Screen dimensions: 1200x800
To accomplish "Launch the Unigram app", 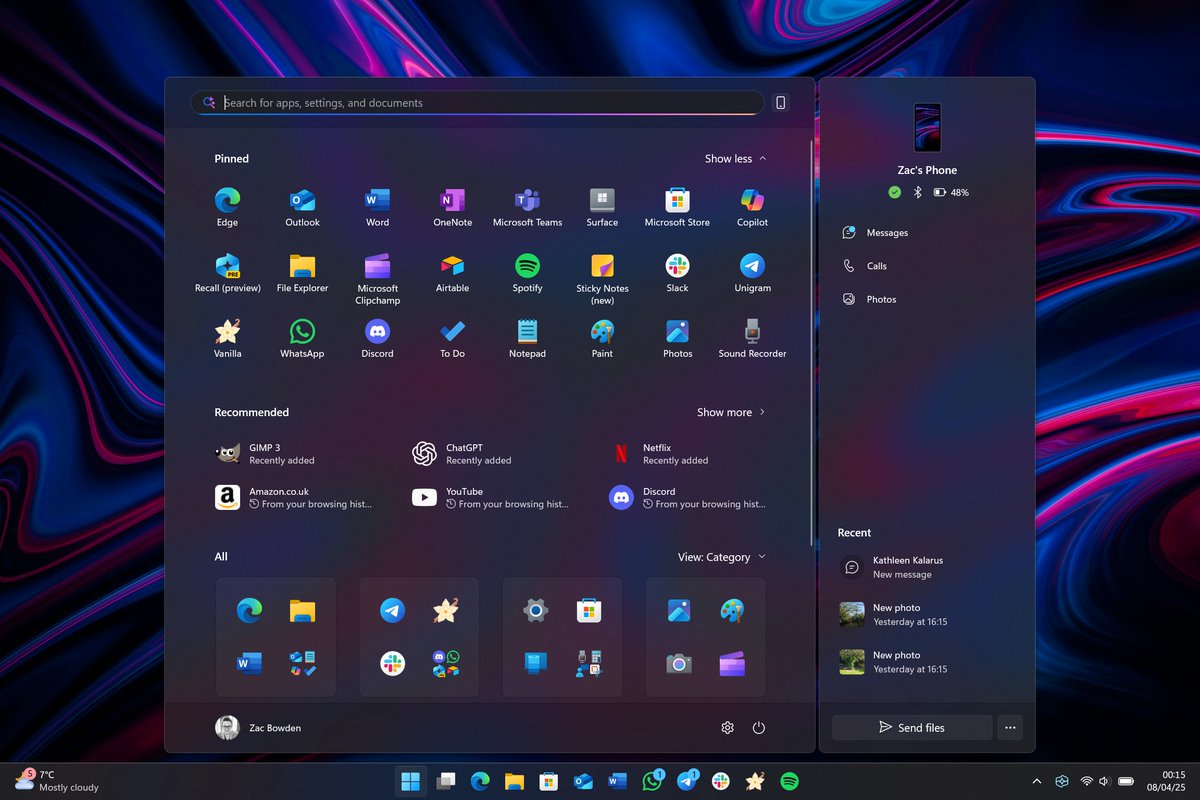I will point(752,273).
